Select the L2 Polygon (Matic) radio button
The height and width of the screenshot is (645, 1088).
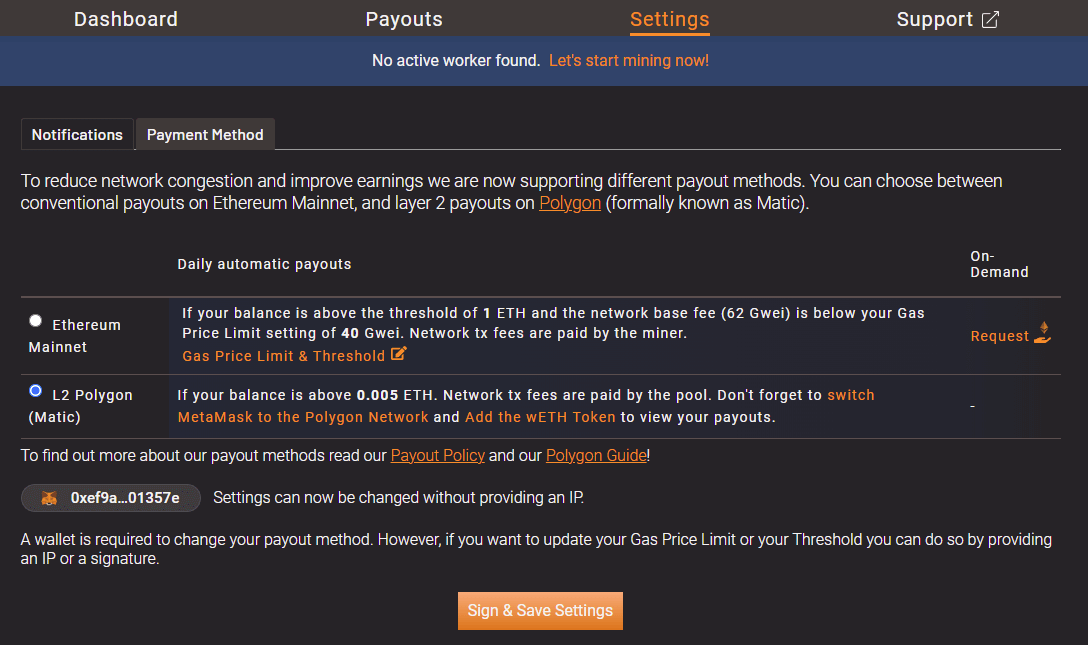click(x=35, y=390)
